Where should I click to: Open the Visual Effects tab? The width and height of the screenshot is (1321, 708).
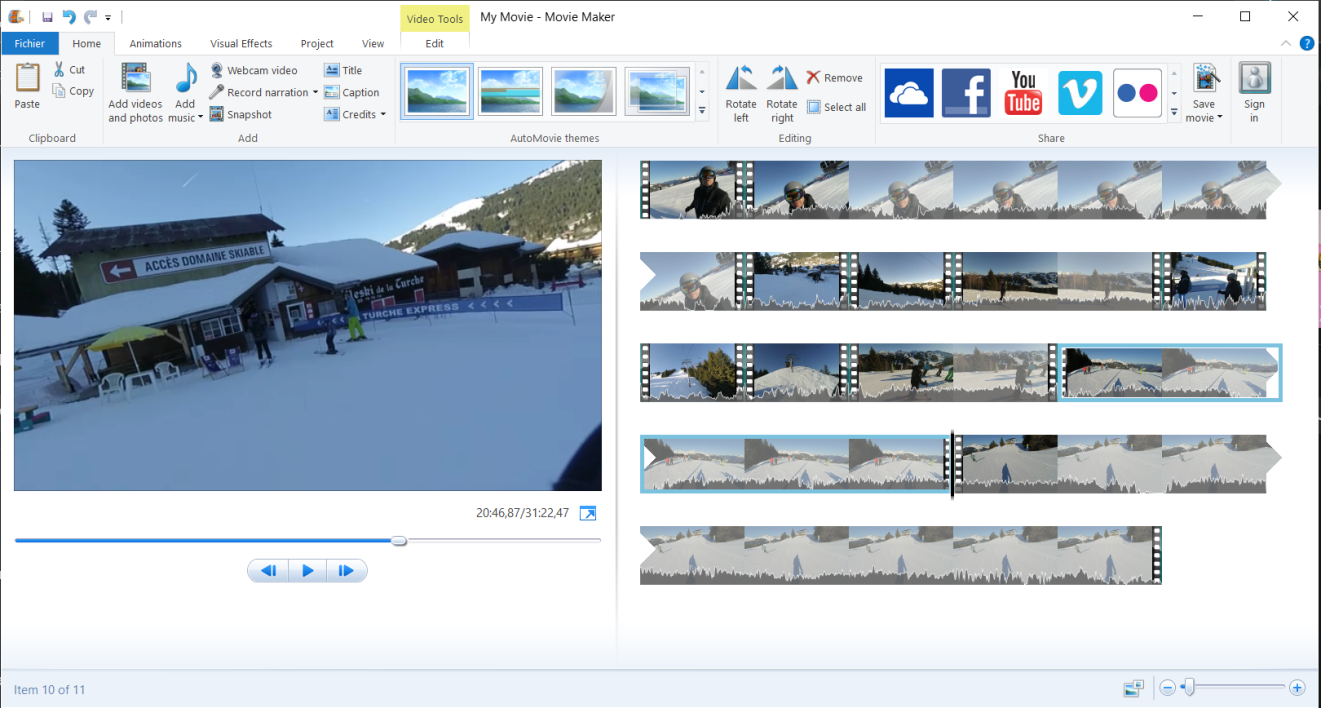click(241, 44)
